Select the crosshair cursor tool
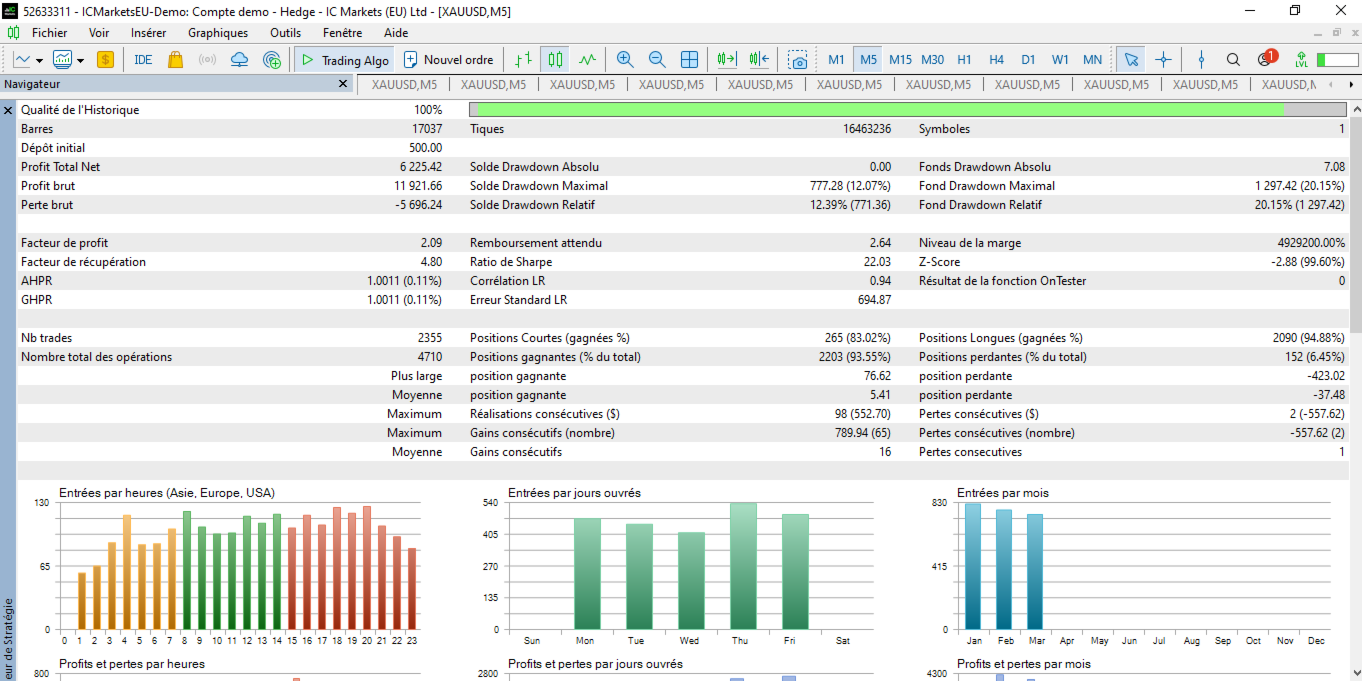Image resolution: width=1362 pixels, height=681 pixels. tap(1163, 60)
